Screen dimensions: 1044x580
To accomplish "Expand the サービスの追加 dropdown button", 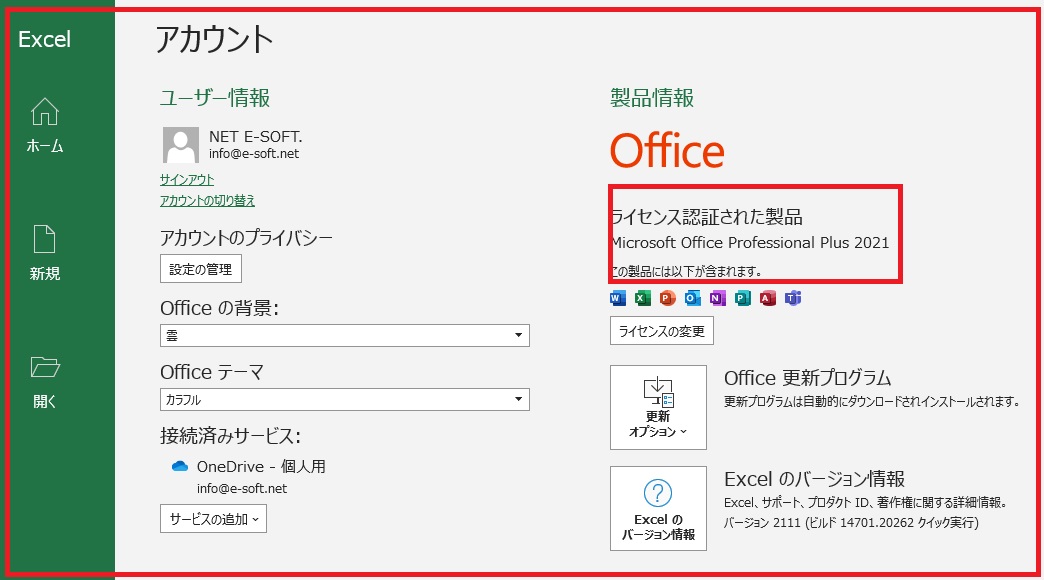I will (x=213, y=519).
